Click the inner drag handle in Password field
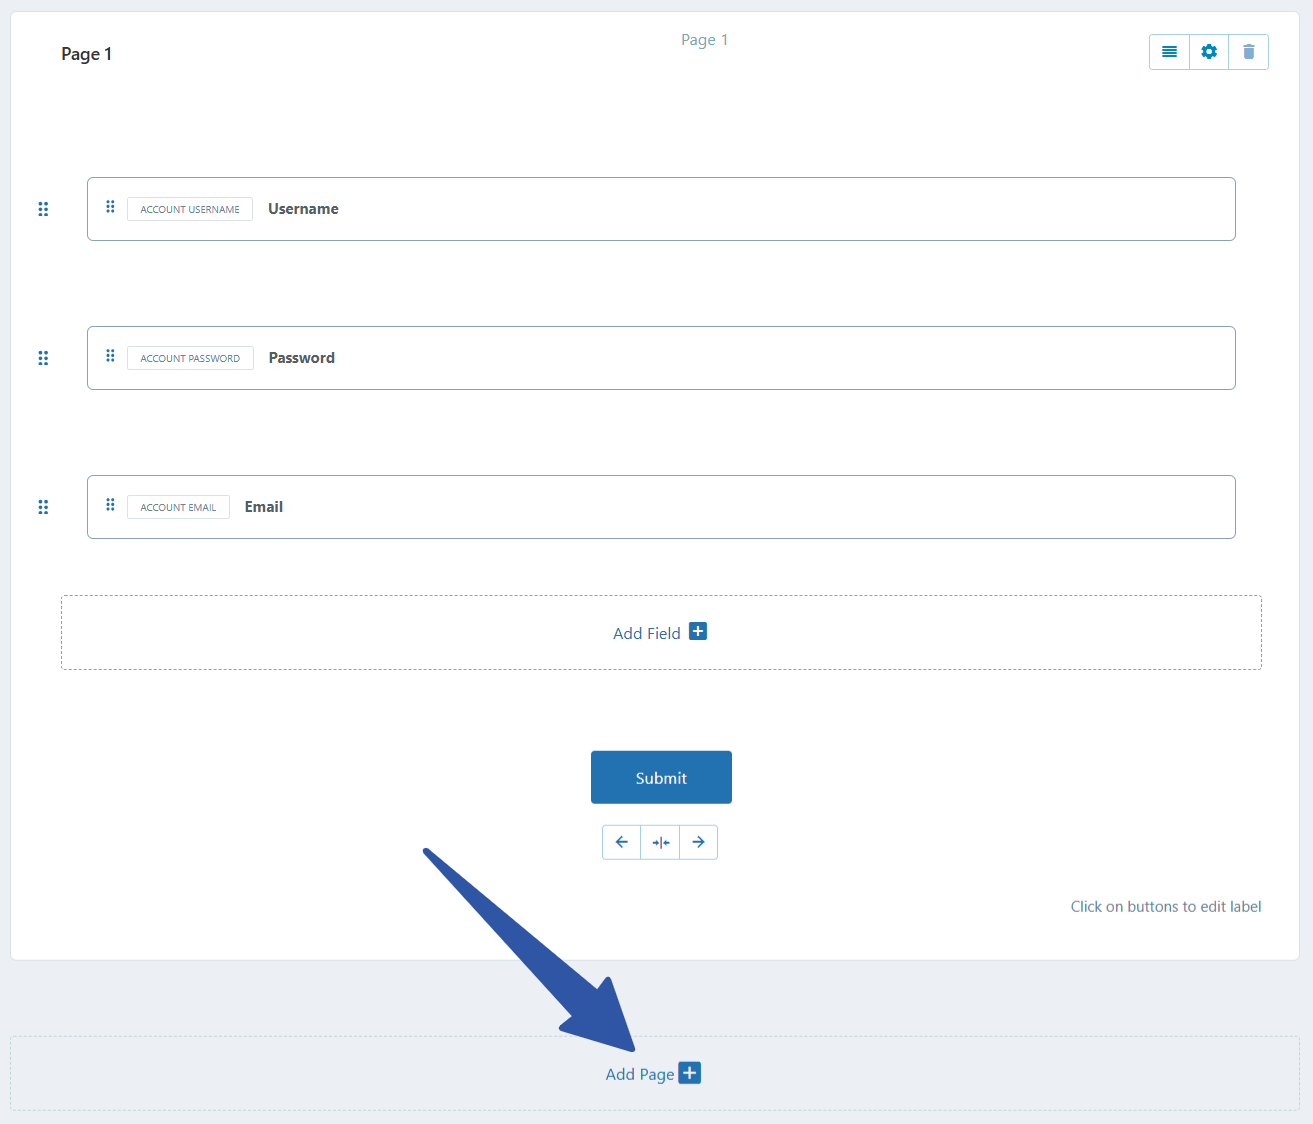The image size is (1313, 1124). 110,356
